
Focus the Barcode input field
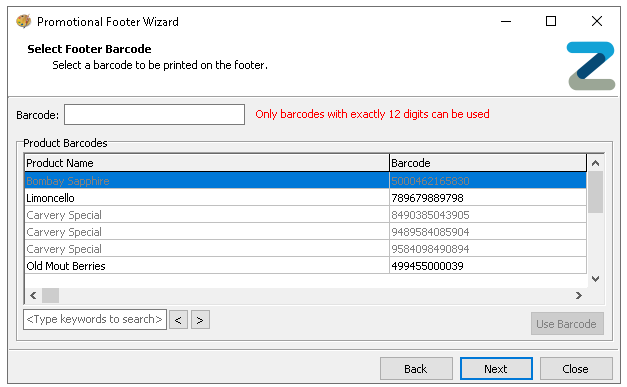coord(154,115)
